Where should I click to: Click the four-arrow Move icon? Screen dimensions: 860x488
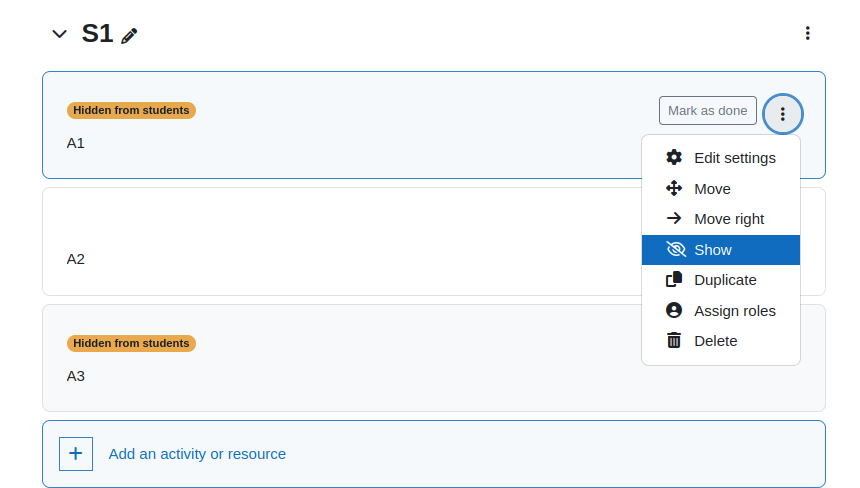[x=674, y=189]
